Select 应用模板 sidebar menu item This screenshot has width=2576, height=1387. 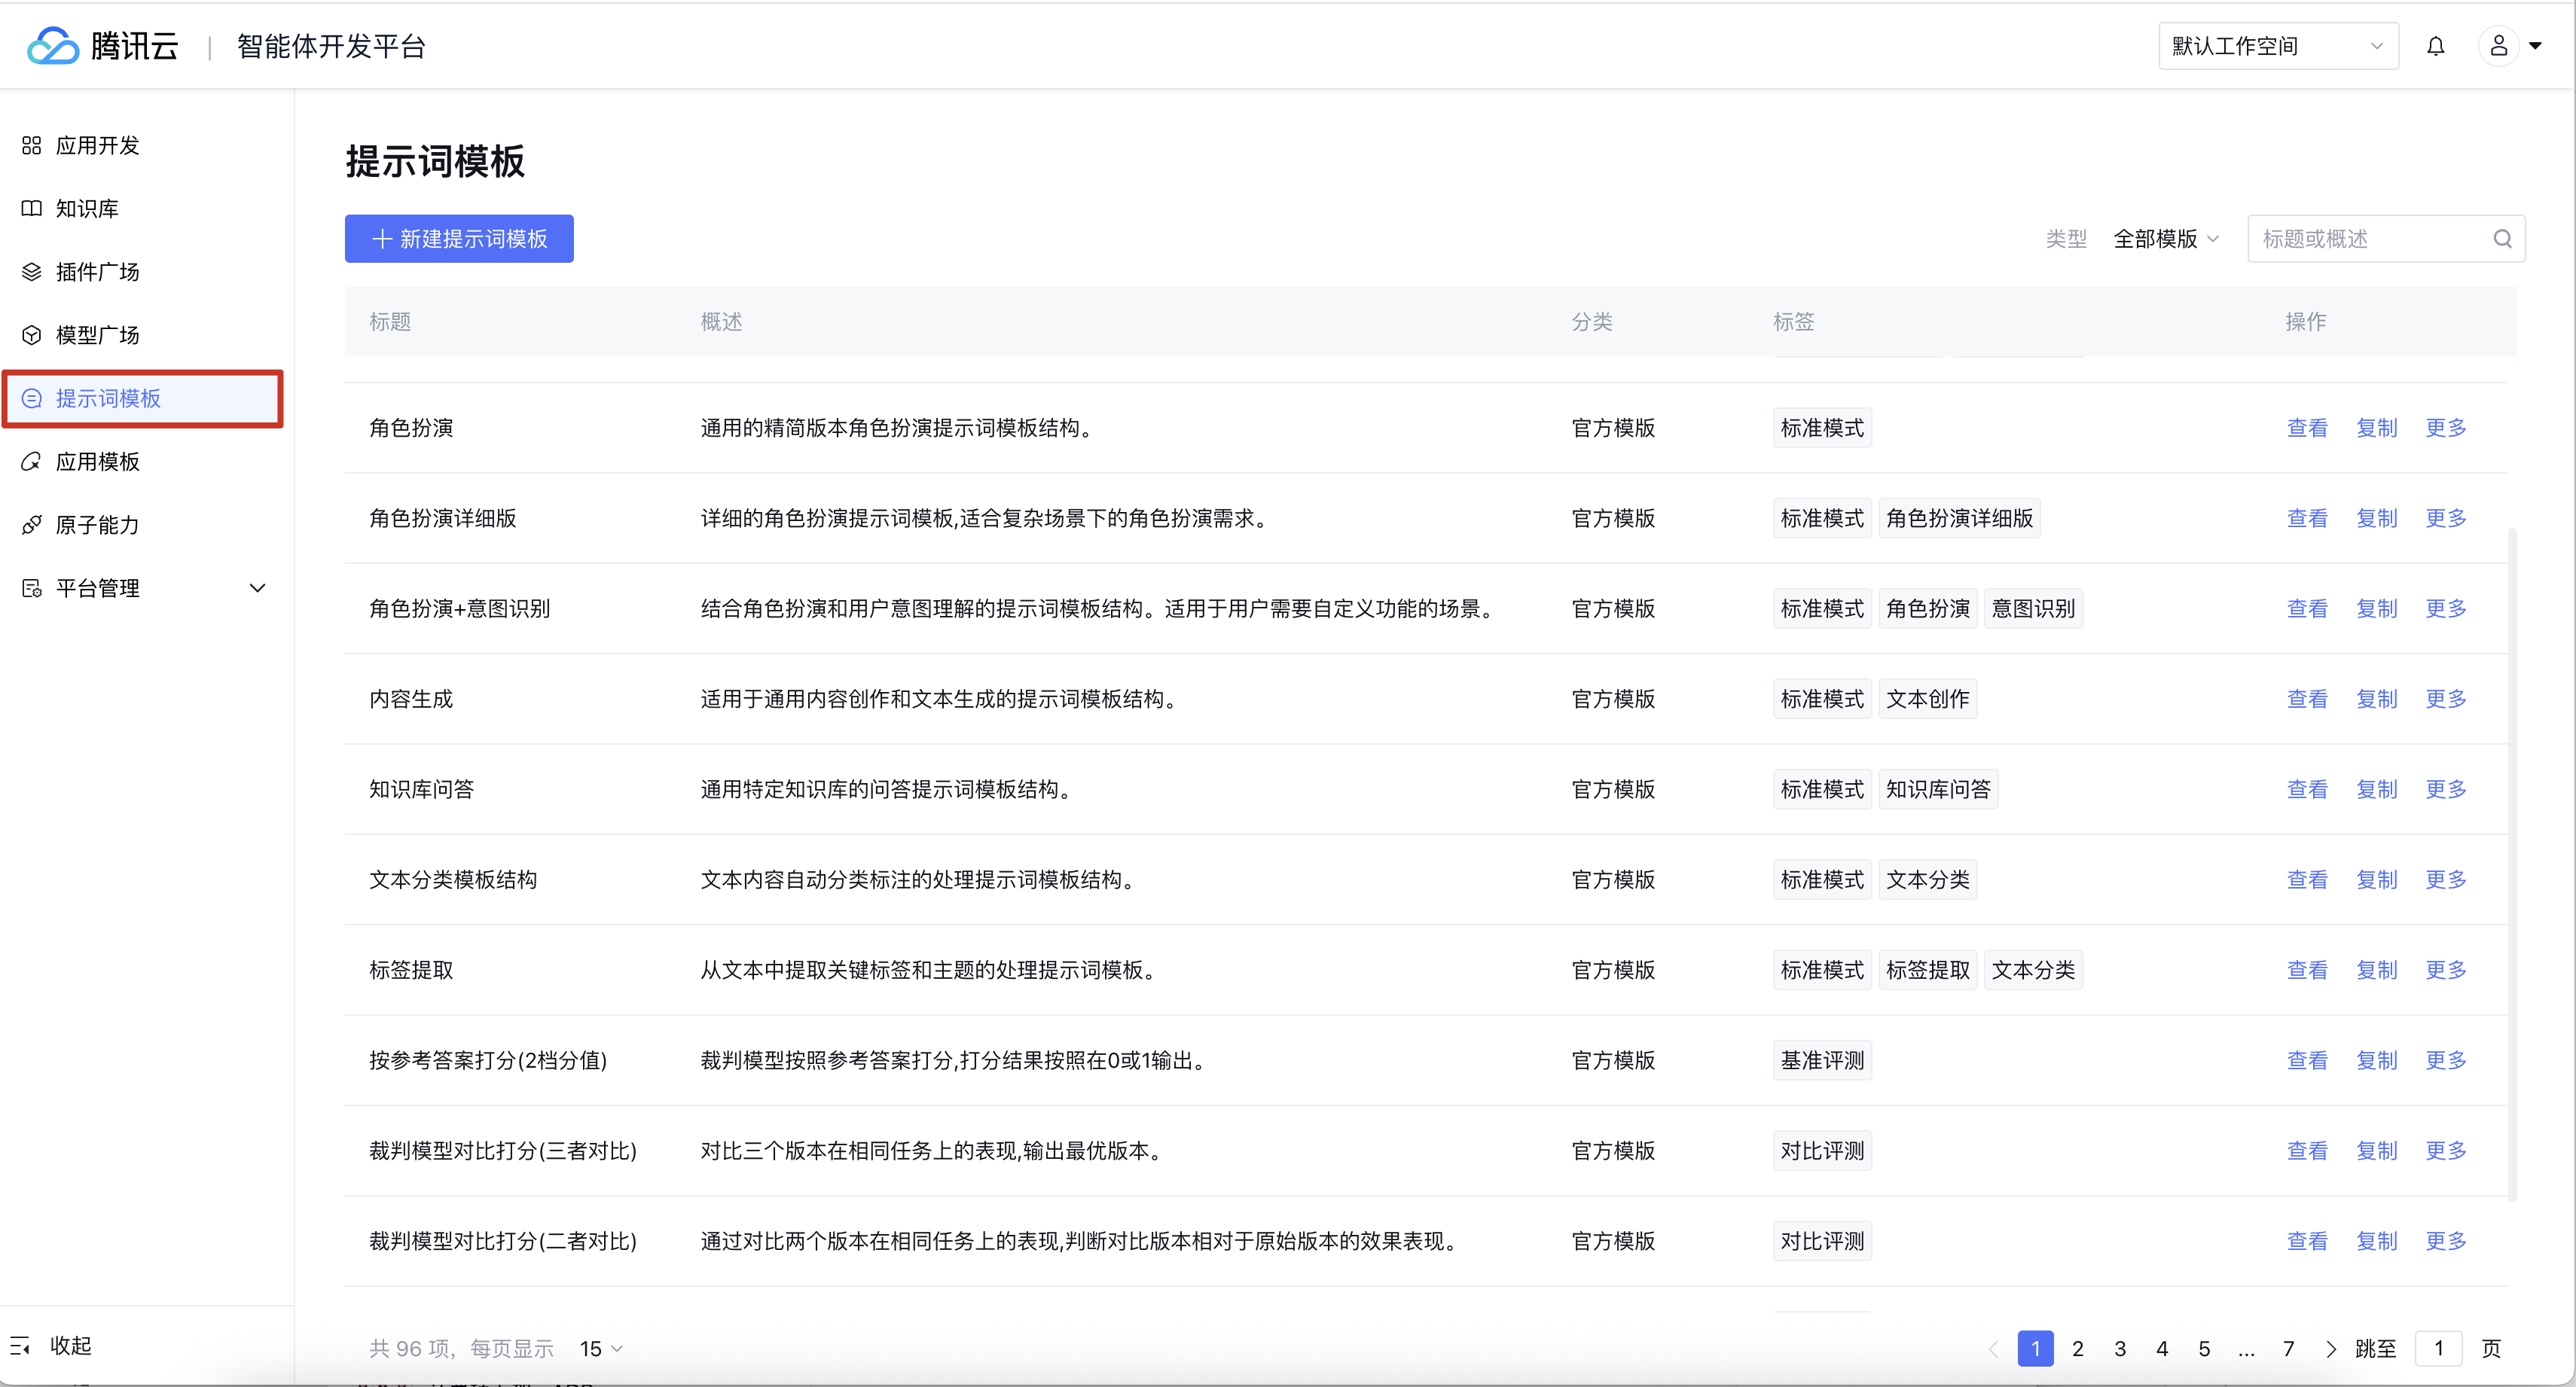click(97, 462)
